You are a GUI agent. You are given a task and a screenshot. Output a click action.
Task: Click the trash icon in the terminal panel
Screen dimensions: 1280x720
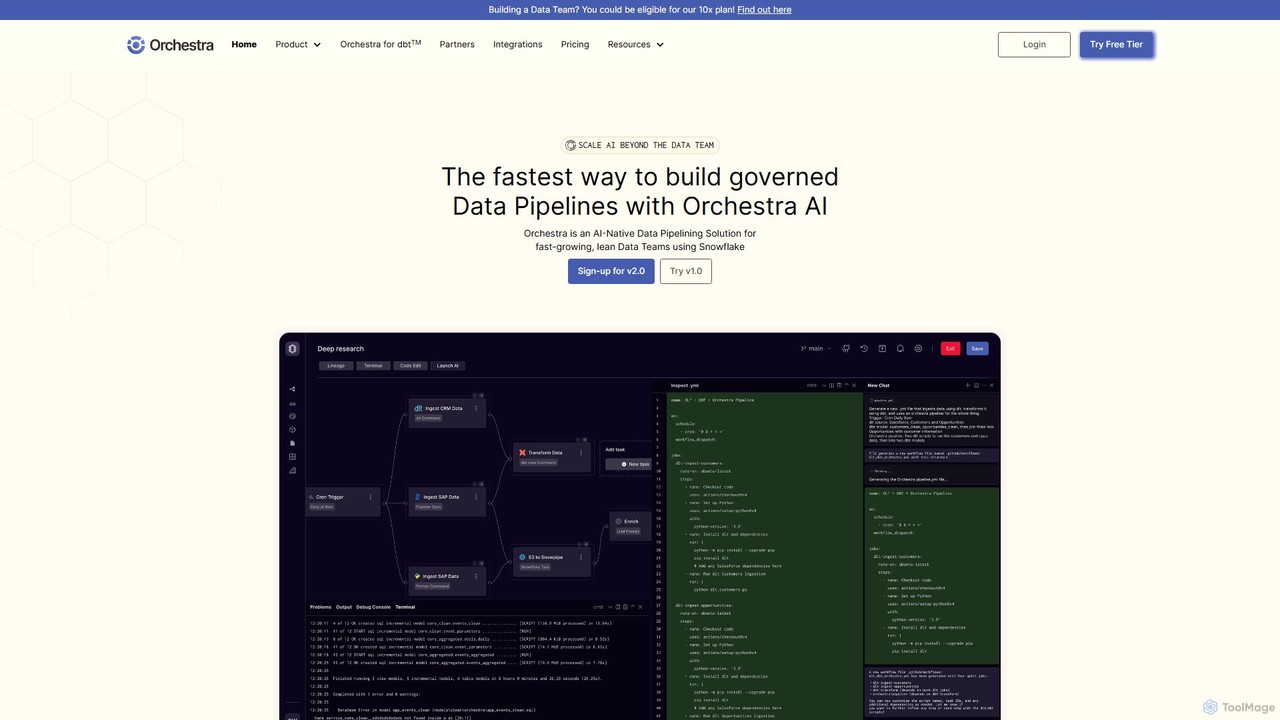pos(627,607)
